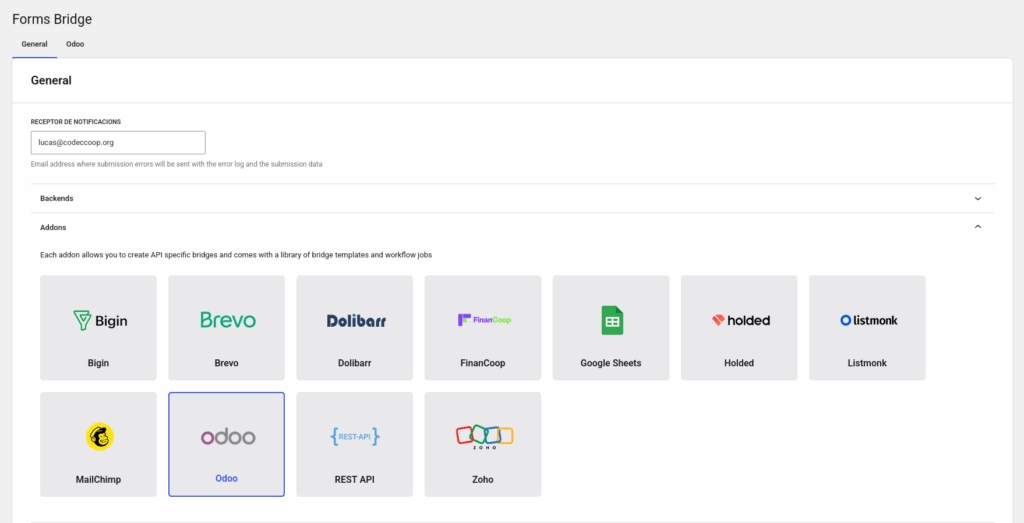Select the blue "Odoo" addon name label

[x=227, y=479]
